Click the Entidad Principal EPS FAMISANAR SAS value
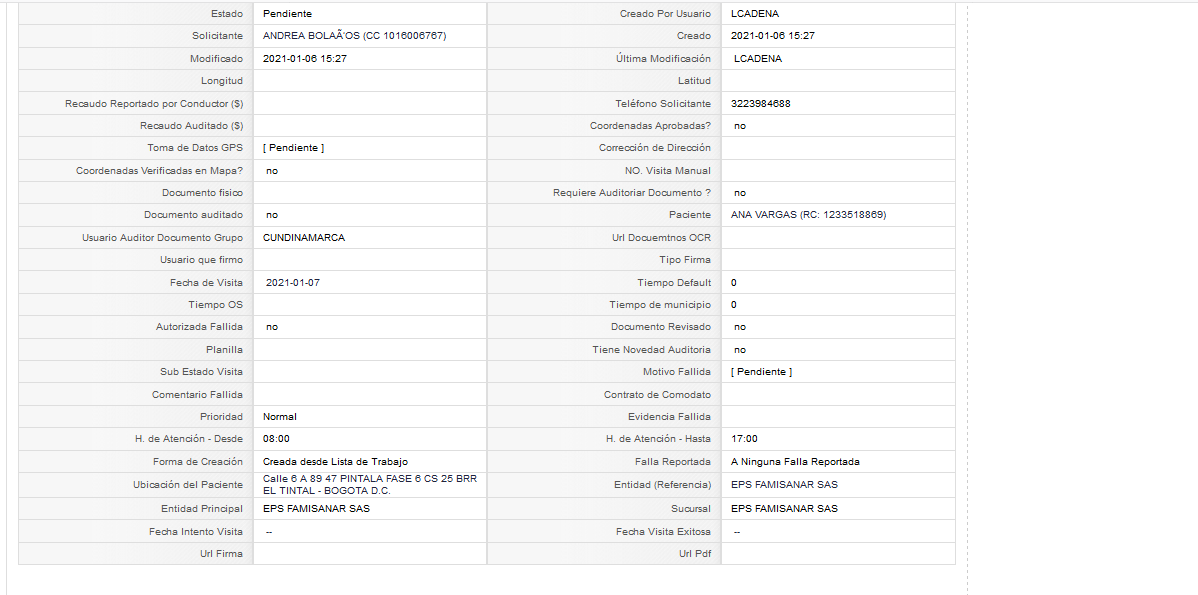The image size is (1198, 595). pos(316,509)
